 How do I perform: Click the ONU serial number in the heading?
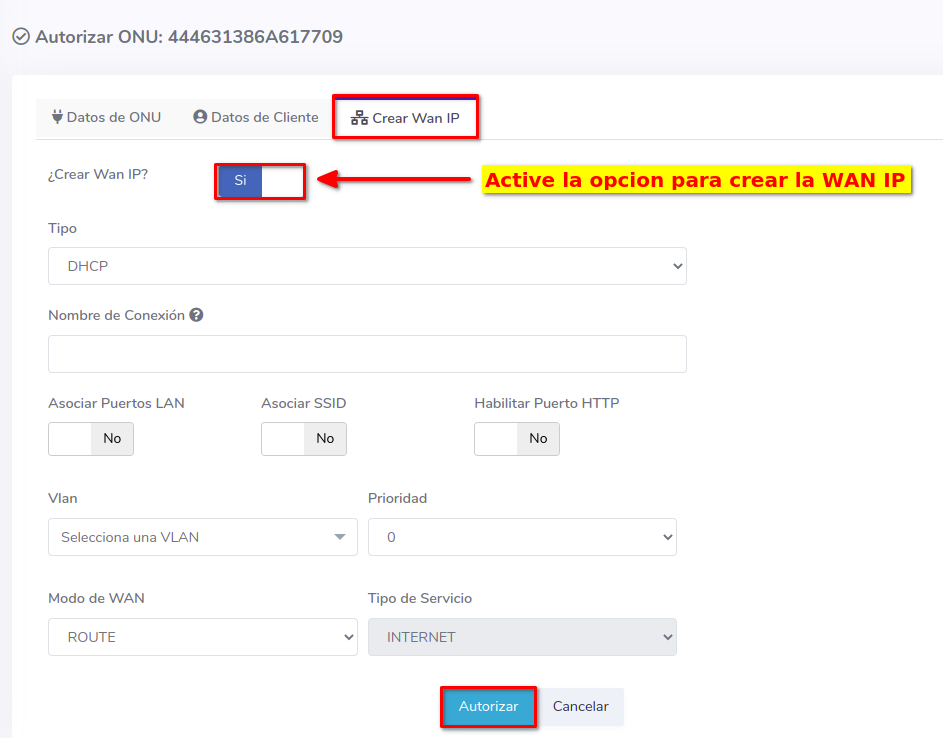[255, 37]
